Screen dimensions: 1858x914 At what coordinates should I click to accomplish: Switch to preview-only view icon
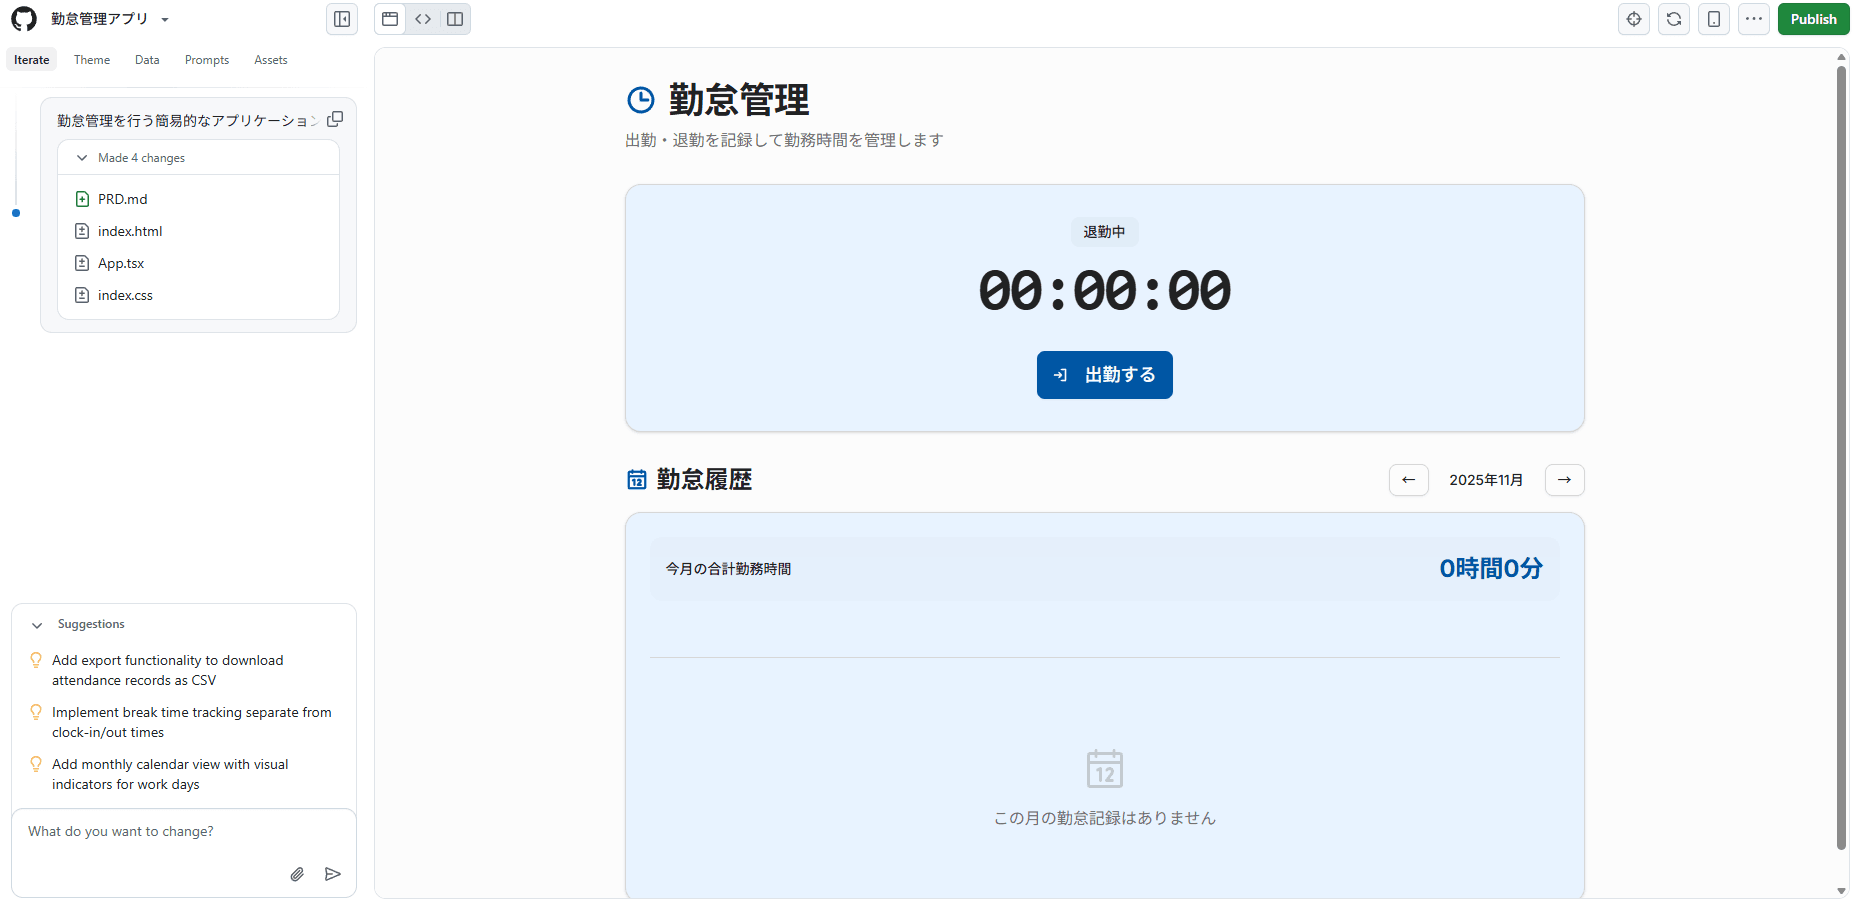390,19
